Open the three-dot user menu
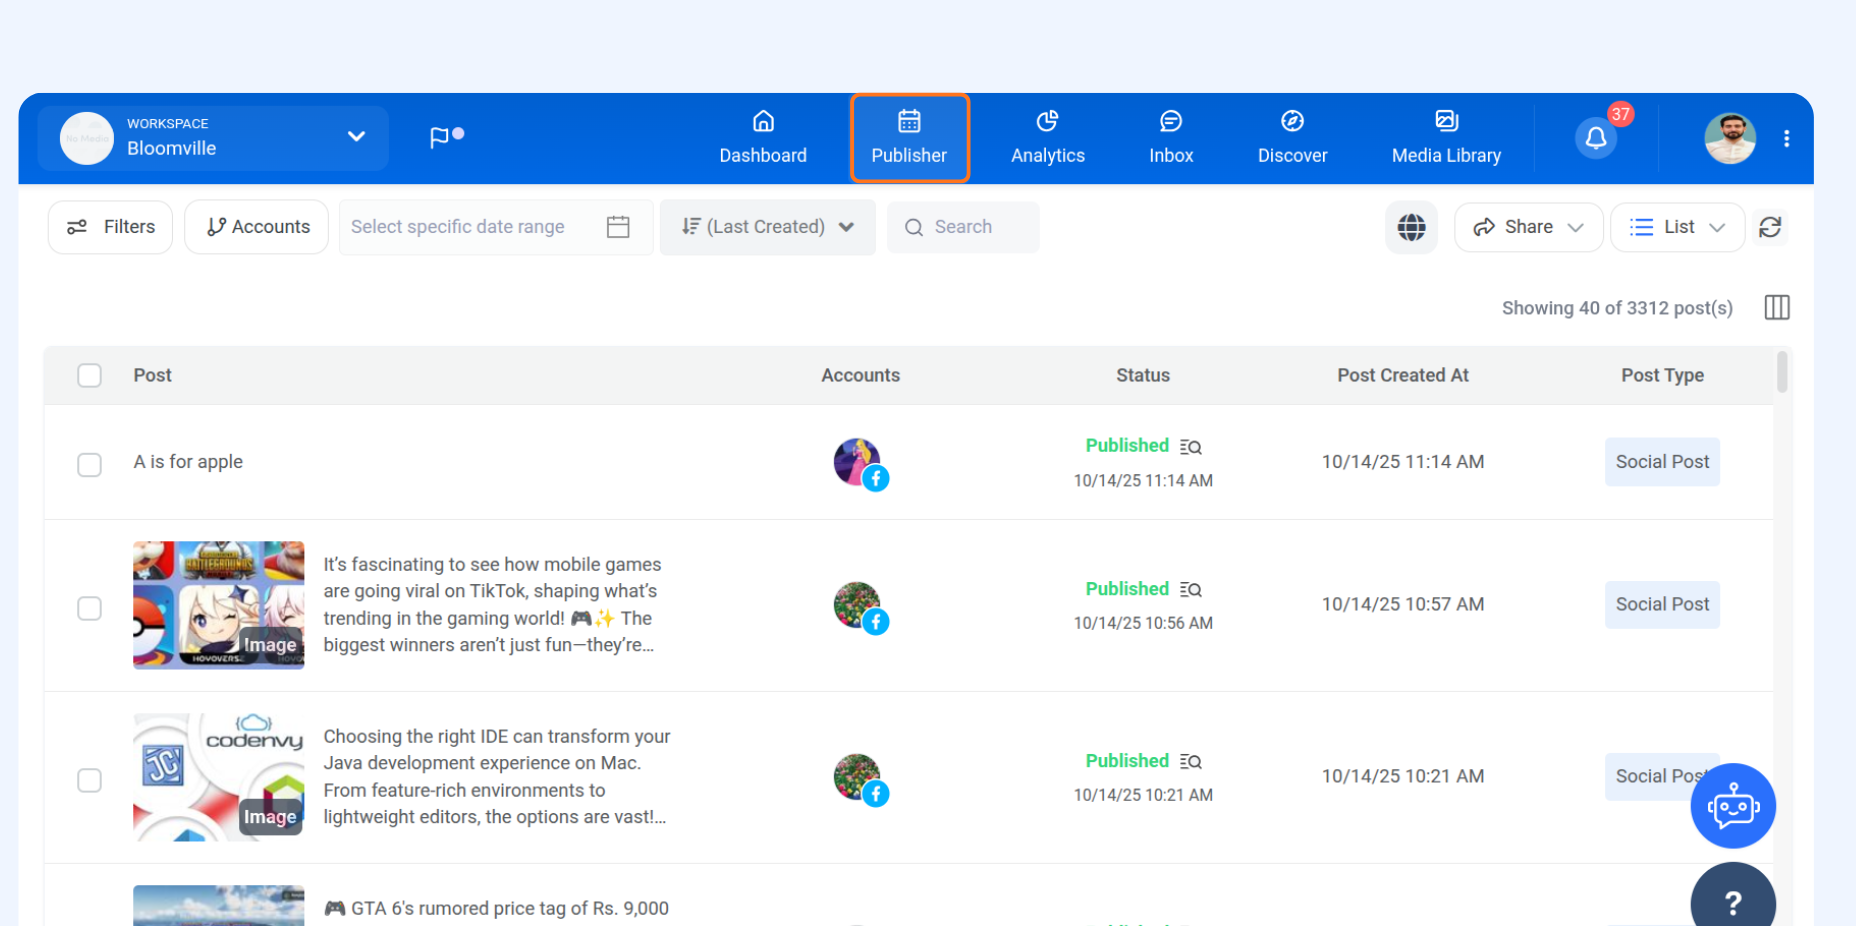 click(x=1786, y=139)
